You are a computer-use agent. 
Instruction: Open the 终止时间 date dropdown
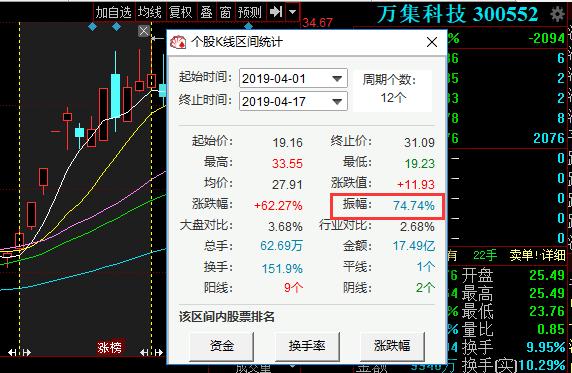[x=337, y=101]
